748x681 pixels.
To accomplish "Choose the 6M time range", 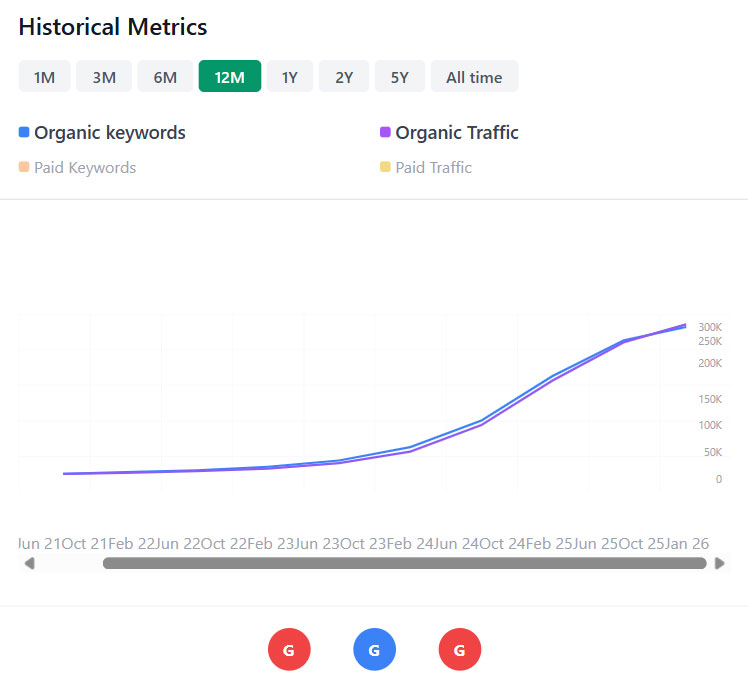I will coord(165,77).
